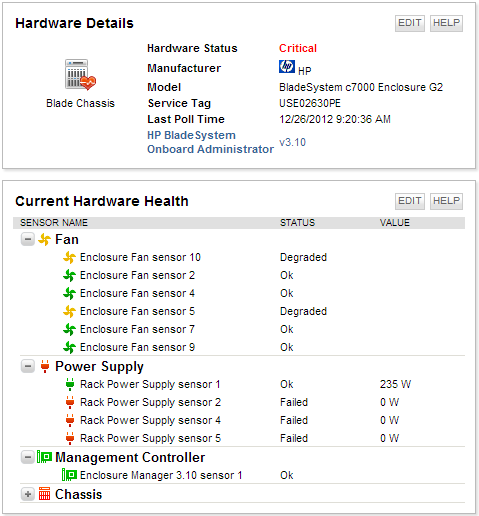479x516 pixels.
Task: Click the Management Controller category icon
Action: coord(44,457)
